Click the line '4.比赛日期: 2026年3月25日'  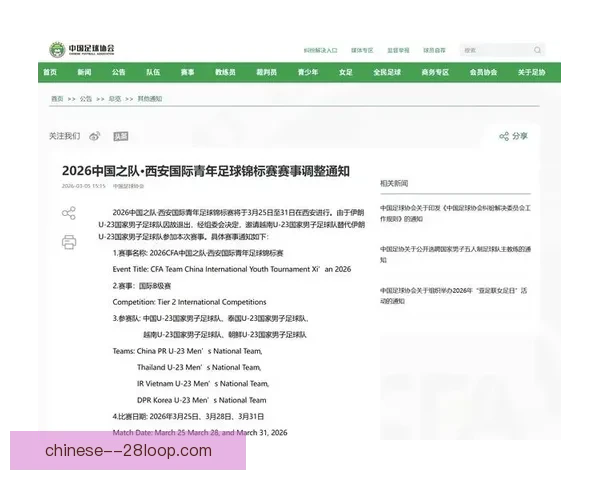188,416
